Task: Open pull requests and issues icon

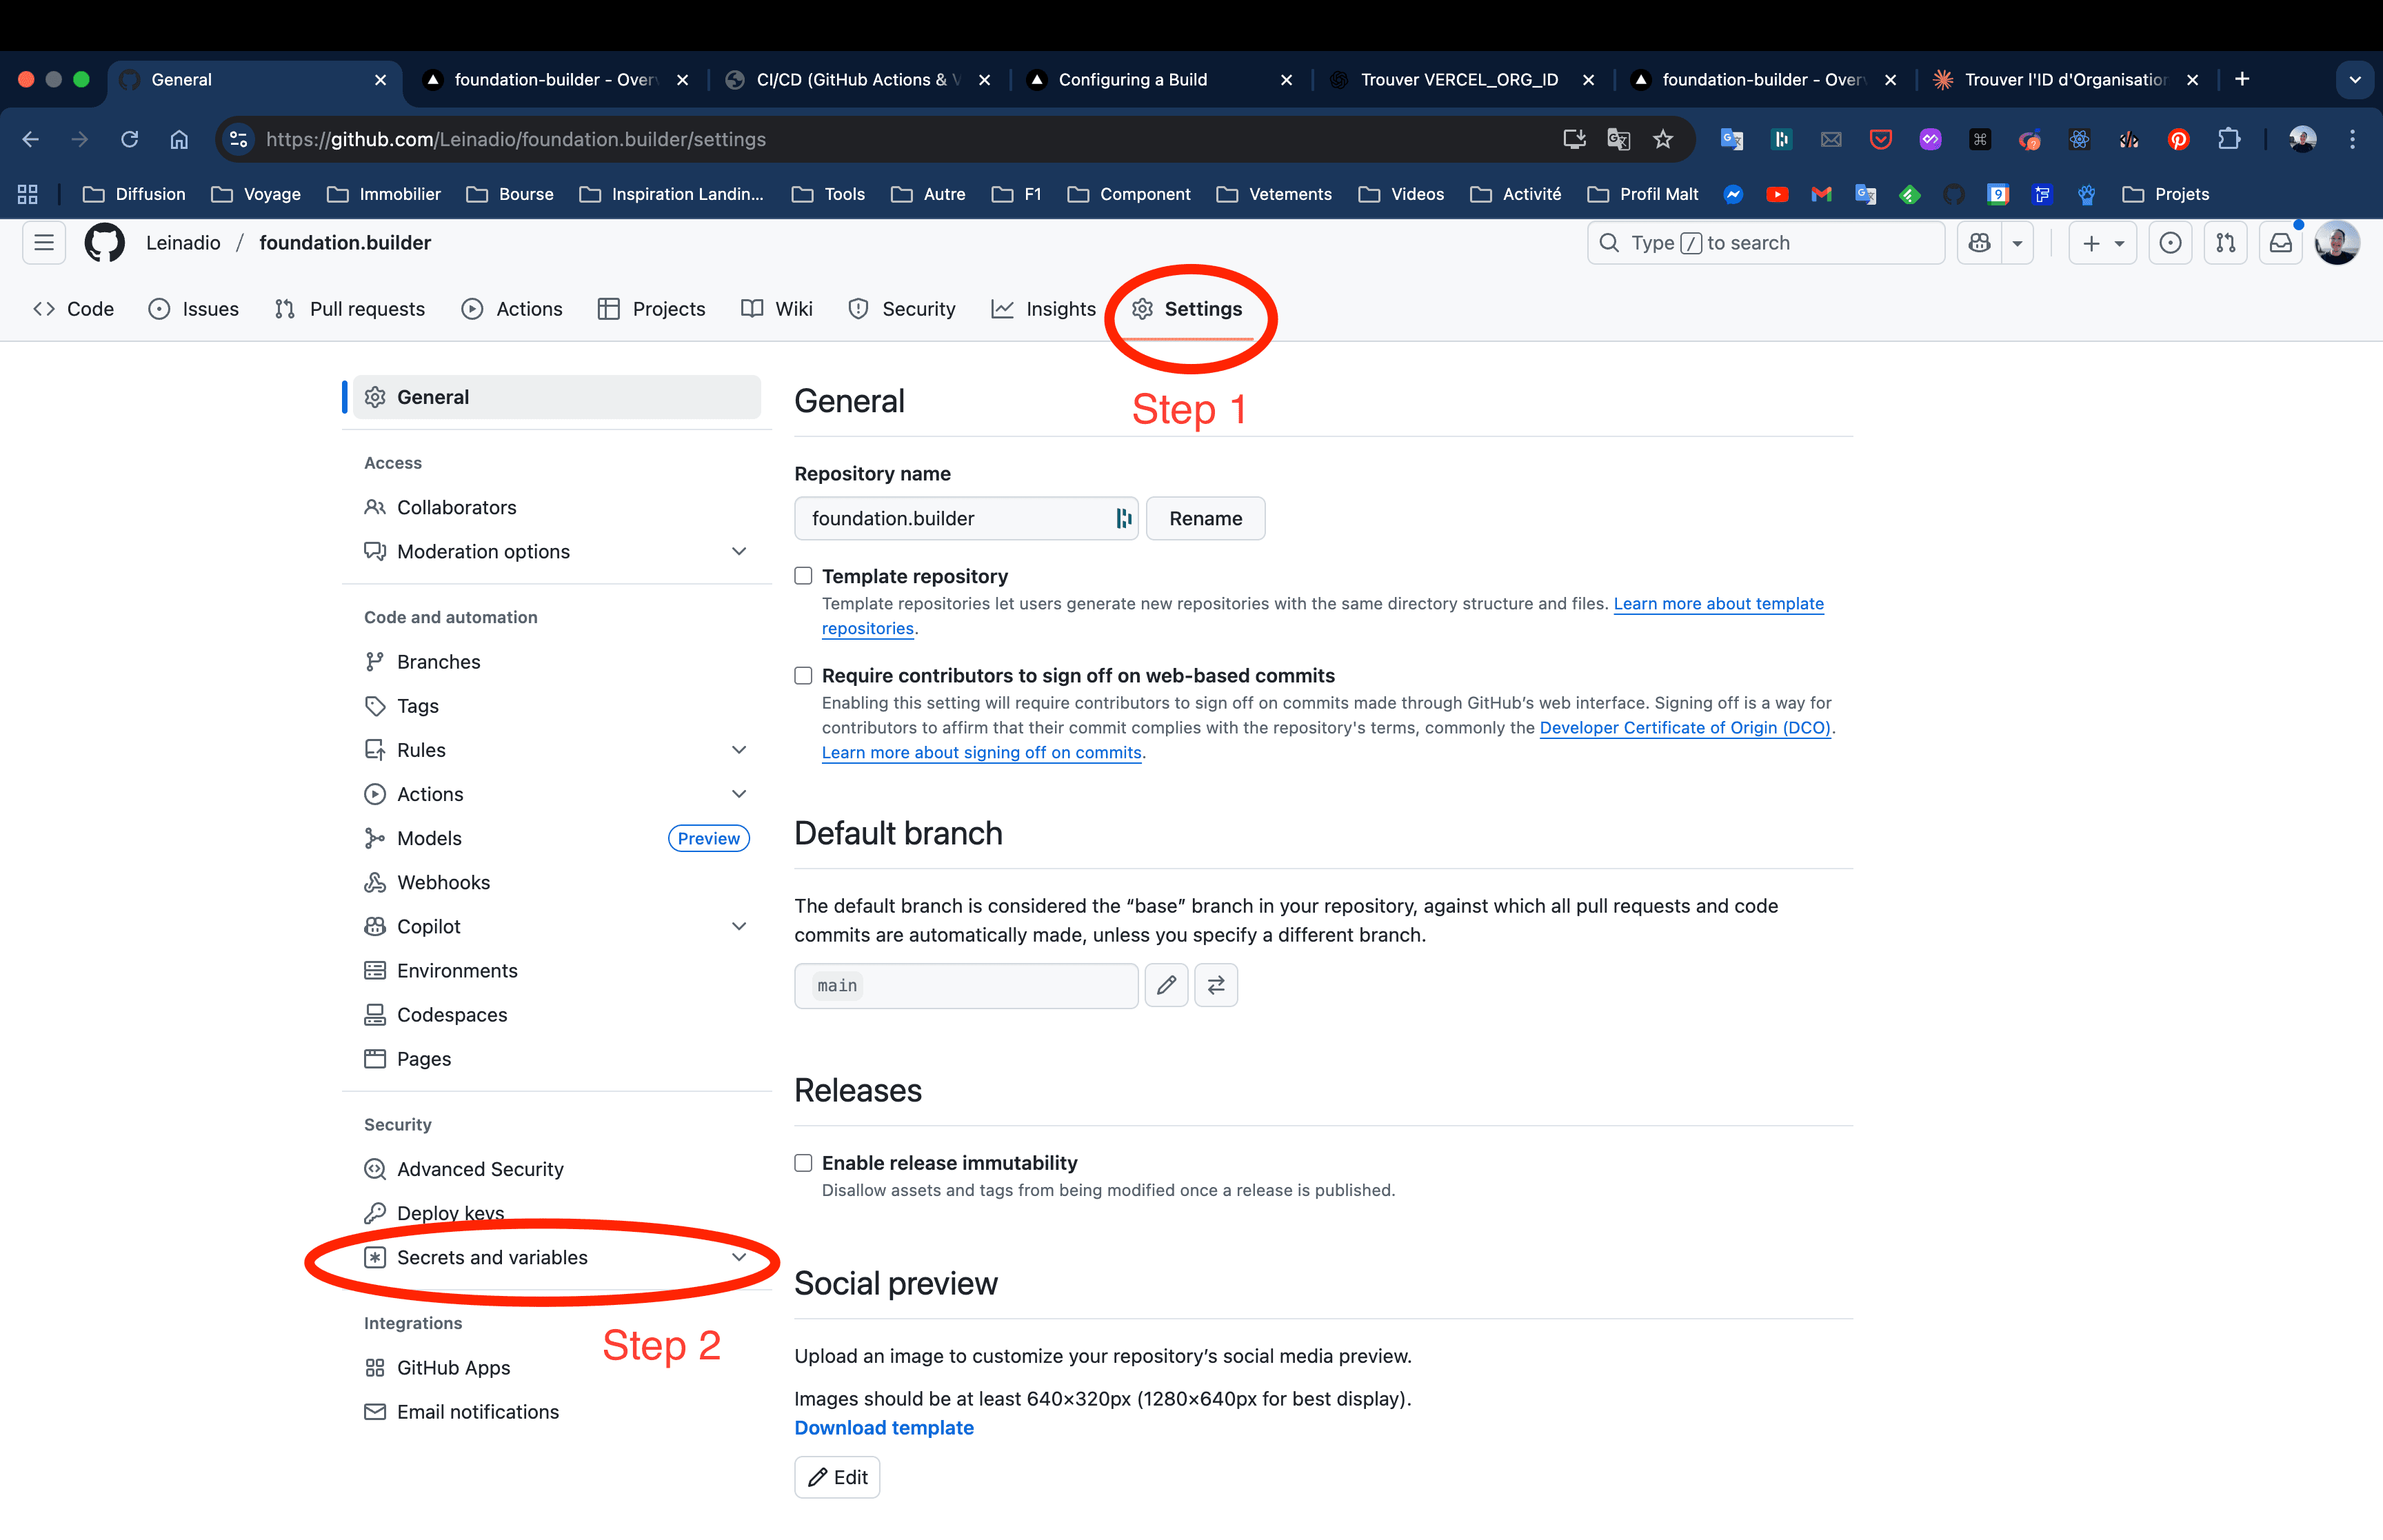Action: (x=2226, y=242)
